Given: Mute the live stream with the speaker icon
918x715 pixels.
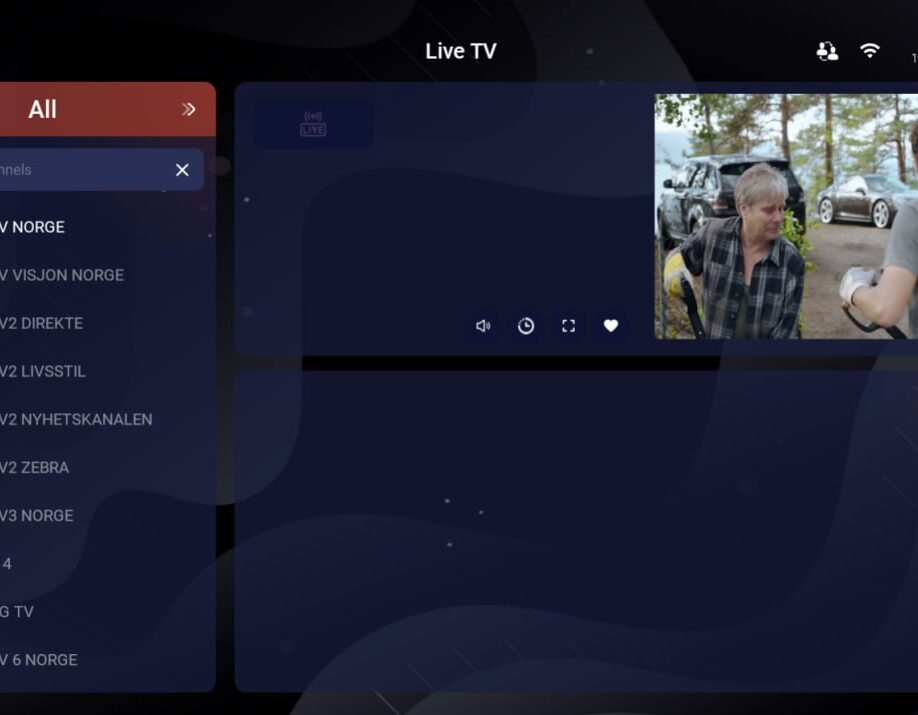Looking at the screenshot, I should 483,326.
